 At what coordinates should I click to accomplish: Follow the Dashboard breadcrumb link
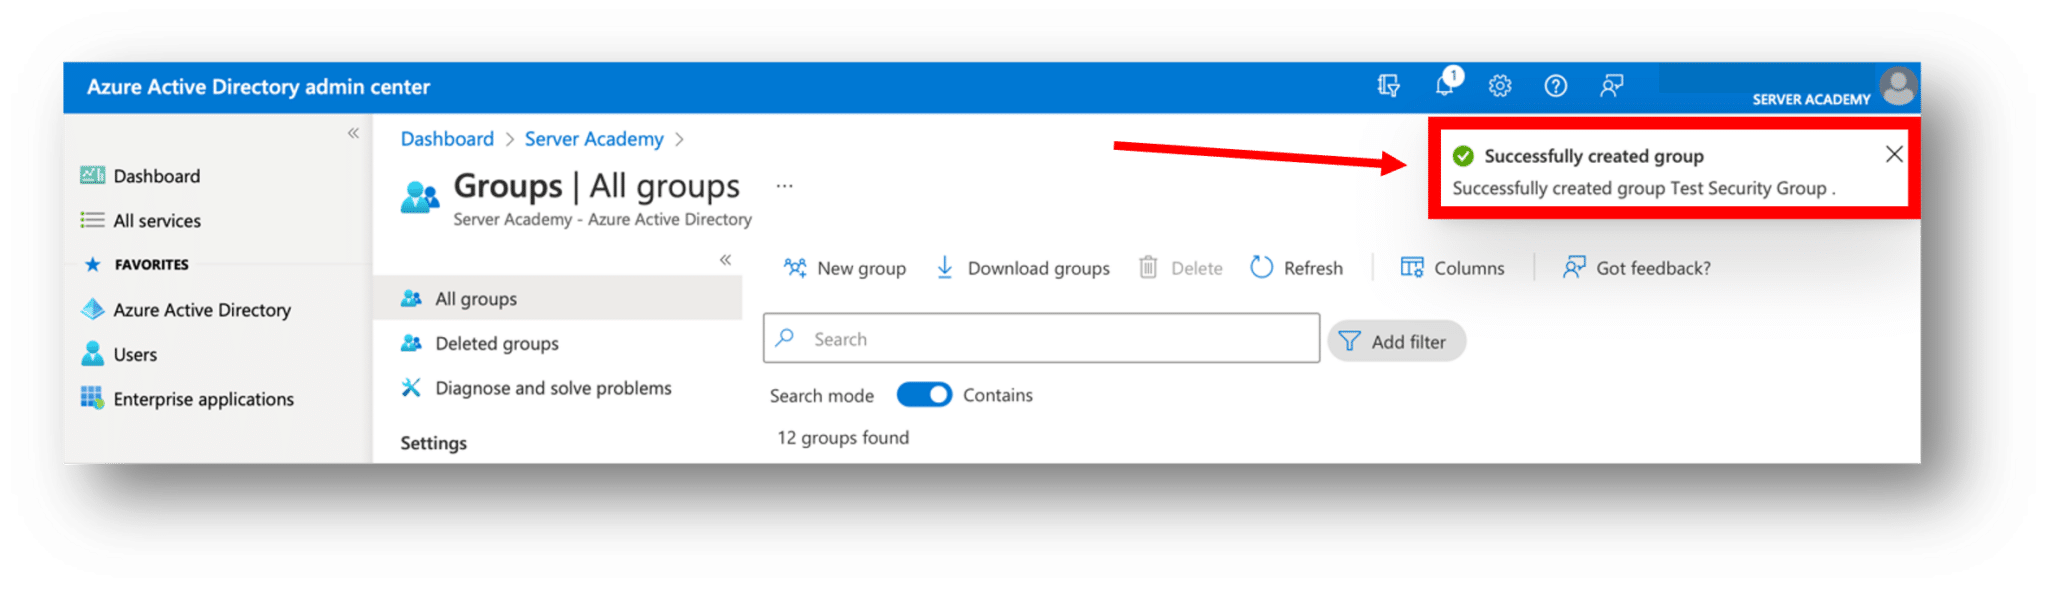[447, 139]
